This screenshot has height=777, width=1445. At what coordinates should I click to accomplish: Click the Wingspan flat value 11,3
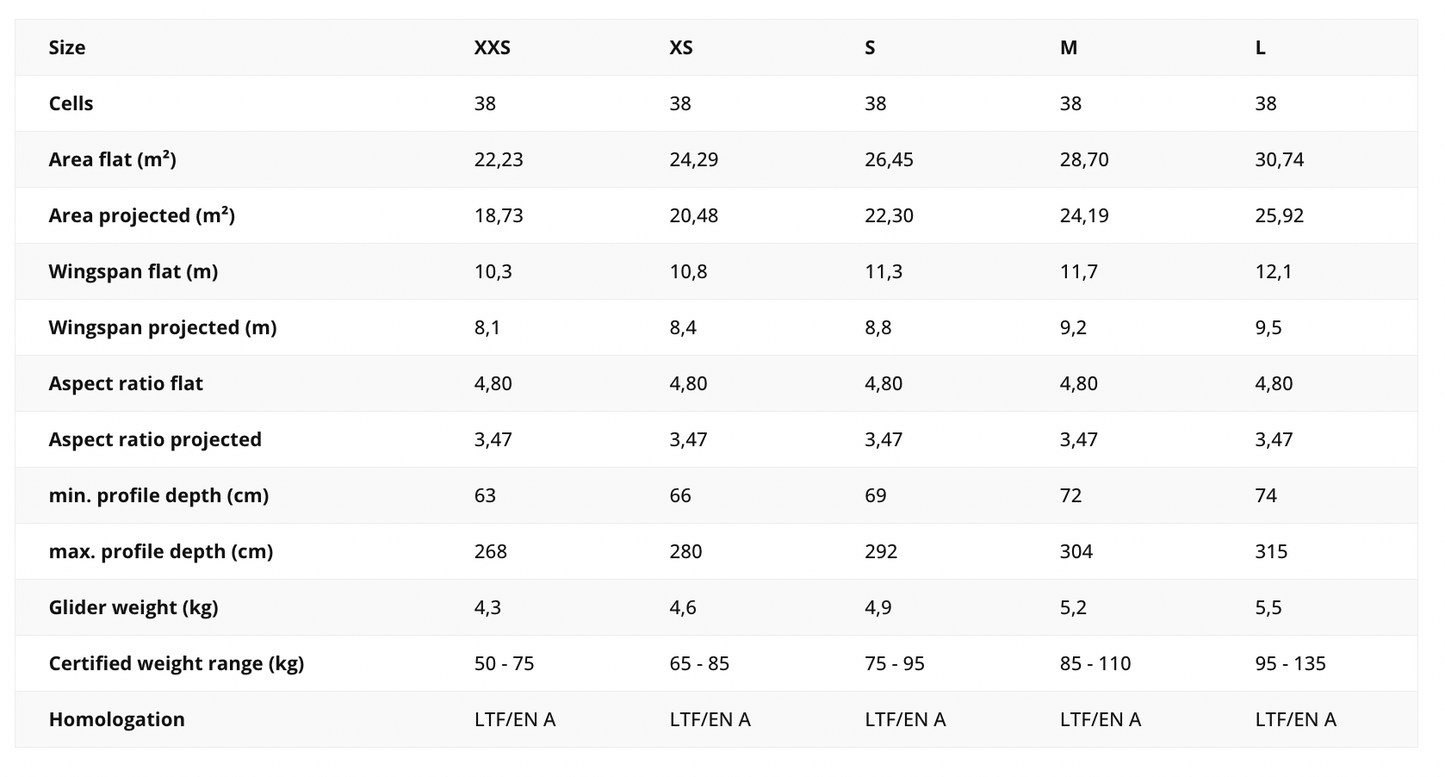tap(884, 272)
